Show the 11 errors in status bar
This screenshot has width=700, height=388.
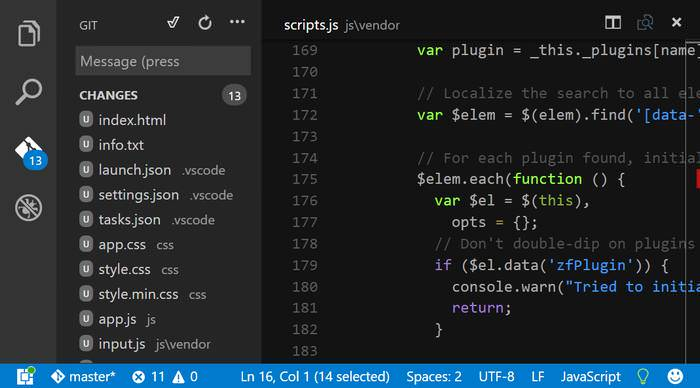click(149, 377)
